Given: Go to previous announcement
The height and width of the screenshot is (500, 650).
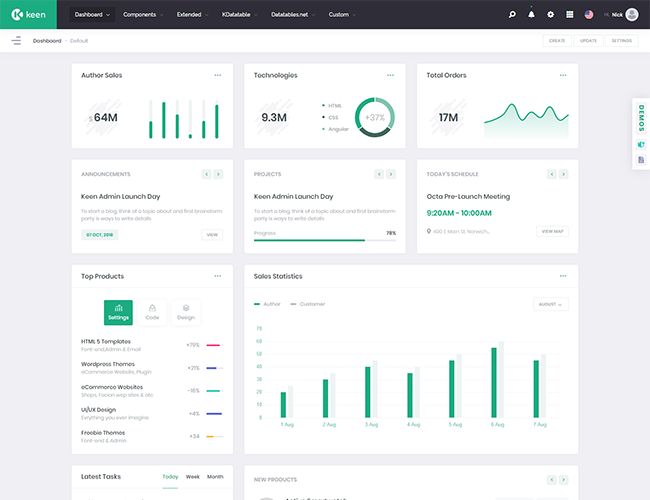Looking at the screenshot, I should [206, 174].
